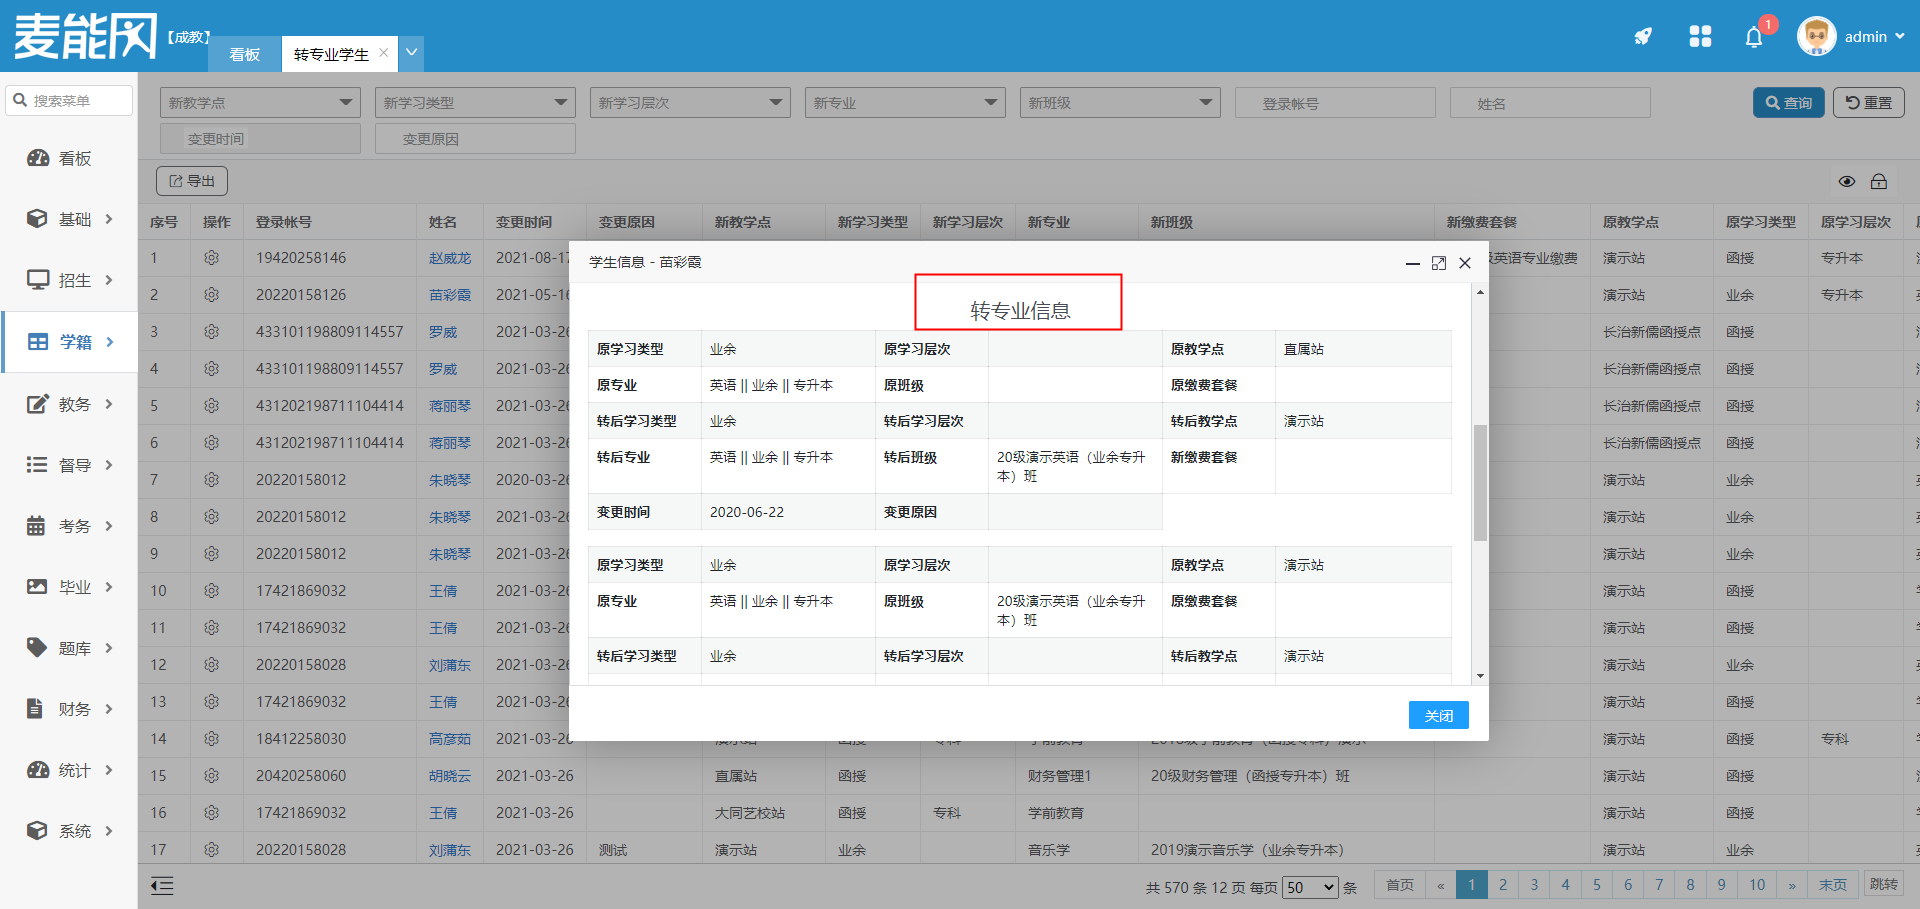Maximize the student info dialog
Viewport: 1920px width, 909px height.
click(x=1439, y=263)
